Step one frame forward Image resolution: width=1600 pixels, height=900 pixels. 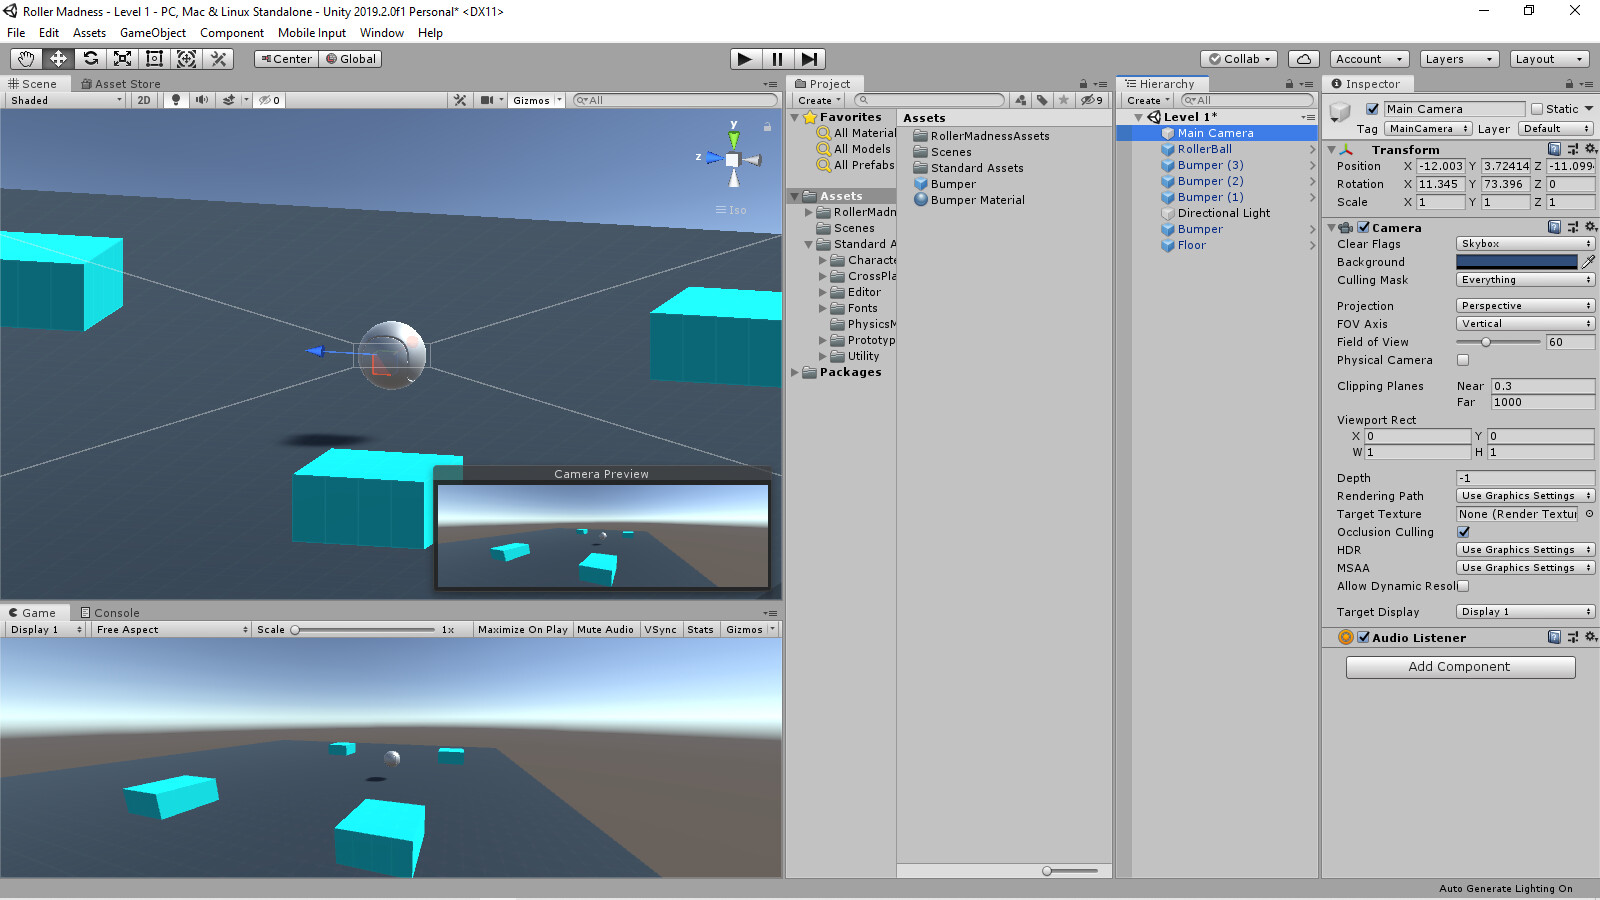(x=809, y=59)
